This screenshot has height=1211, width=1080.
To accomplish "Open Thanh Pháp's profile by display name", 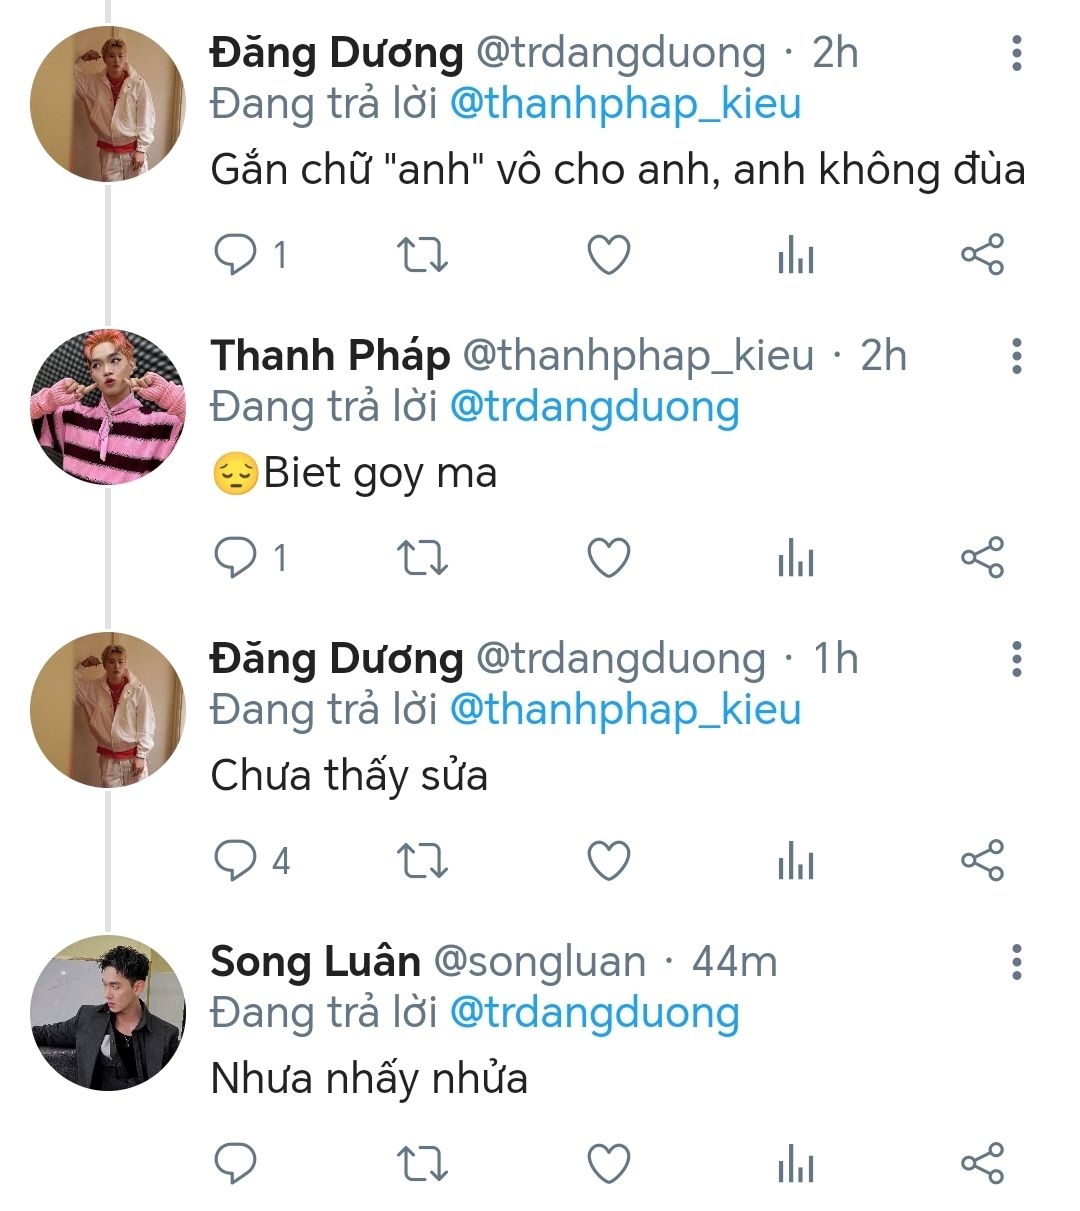I will tap(330, 356).
